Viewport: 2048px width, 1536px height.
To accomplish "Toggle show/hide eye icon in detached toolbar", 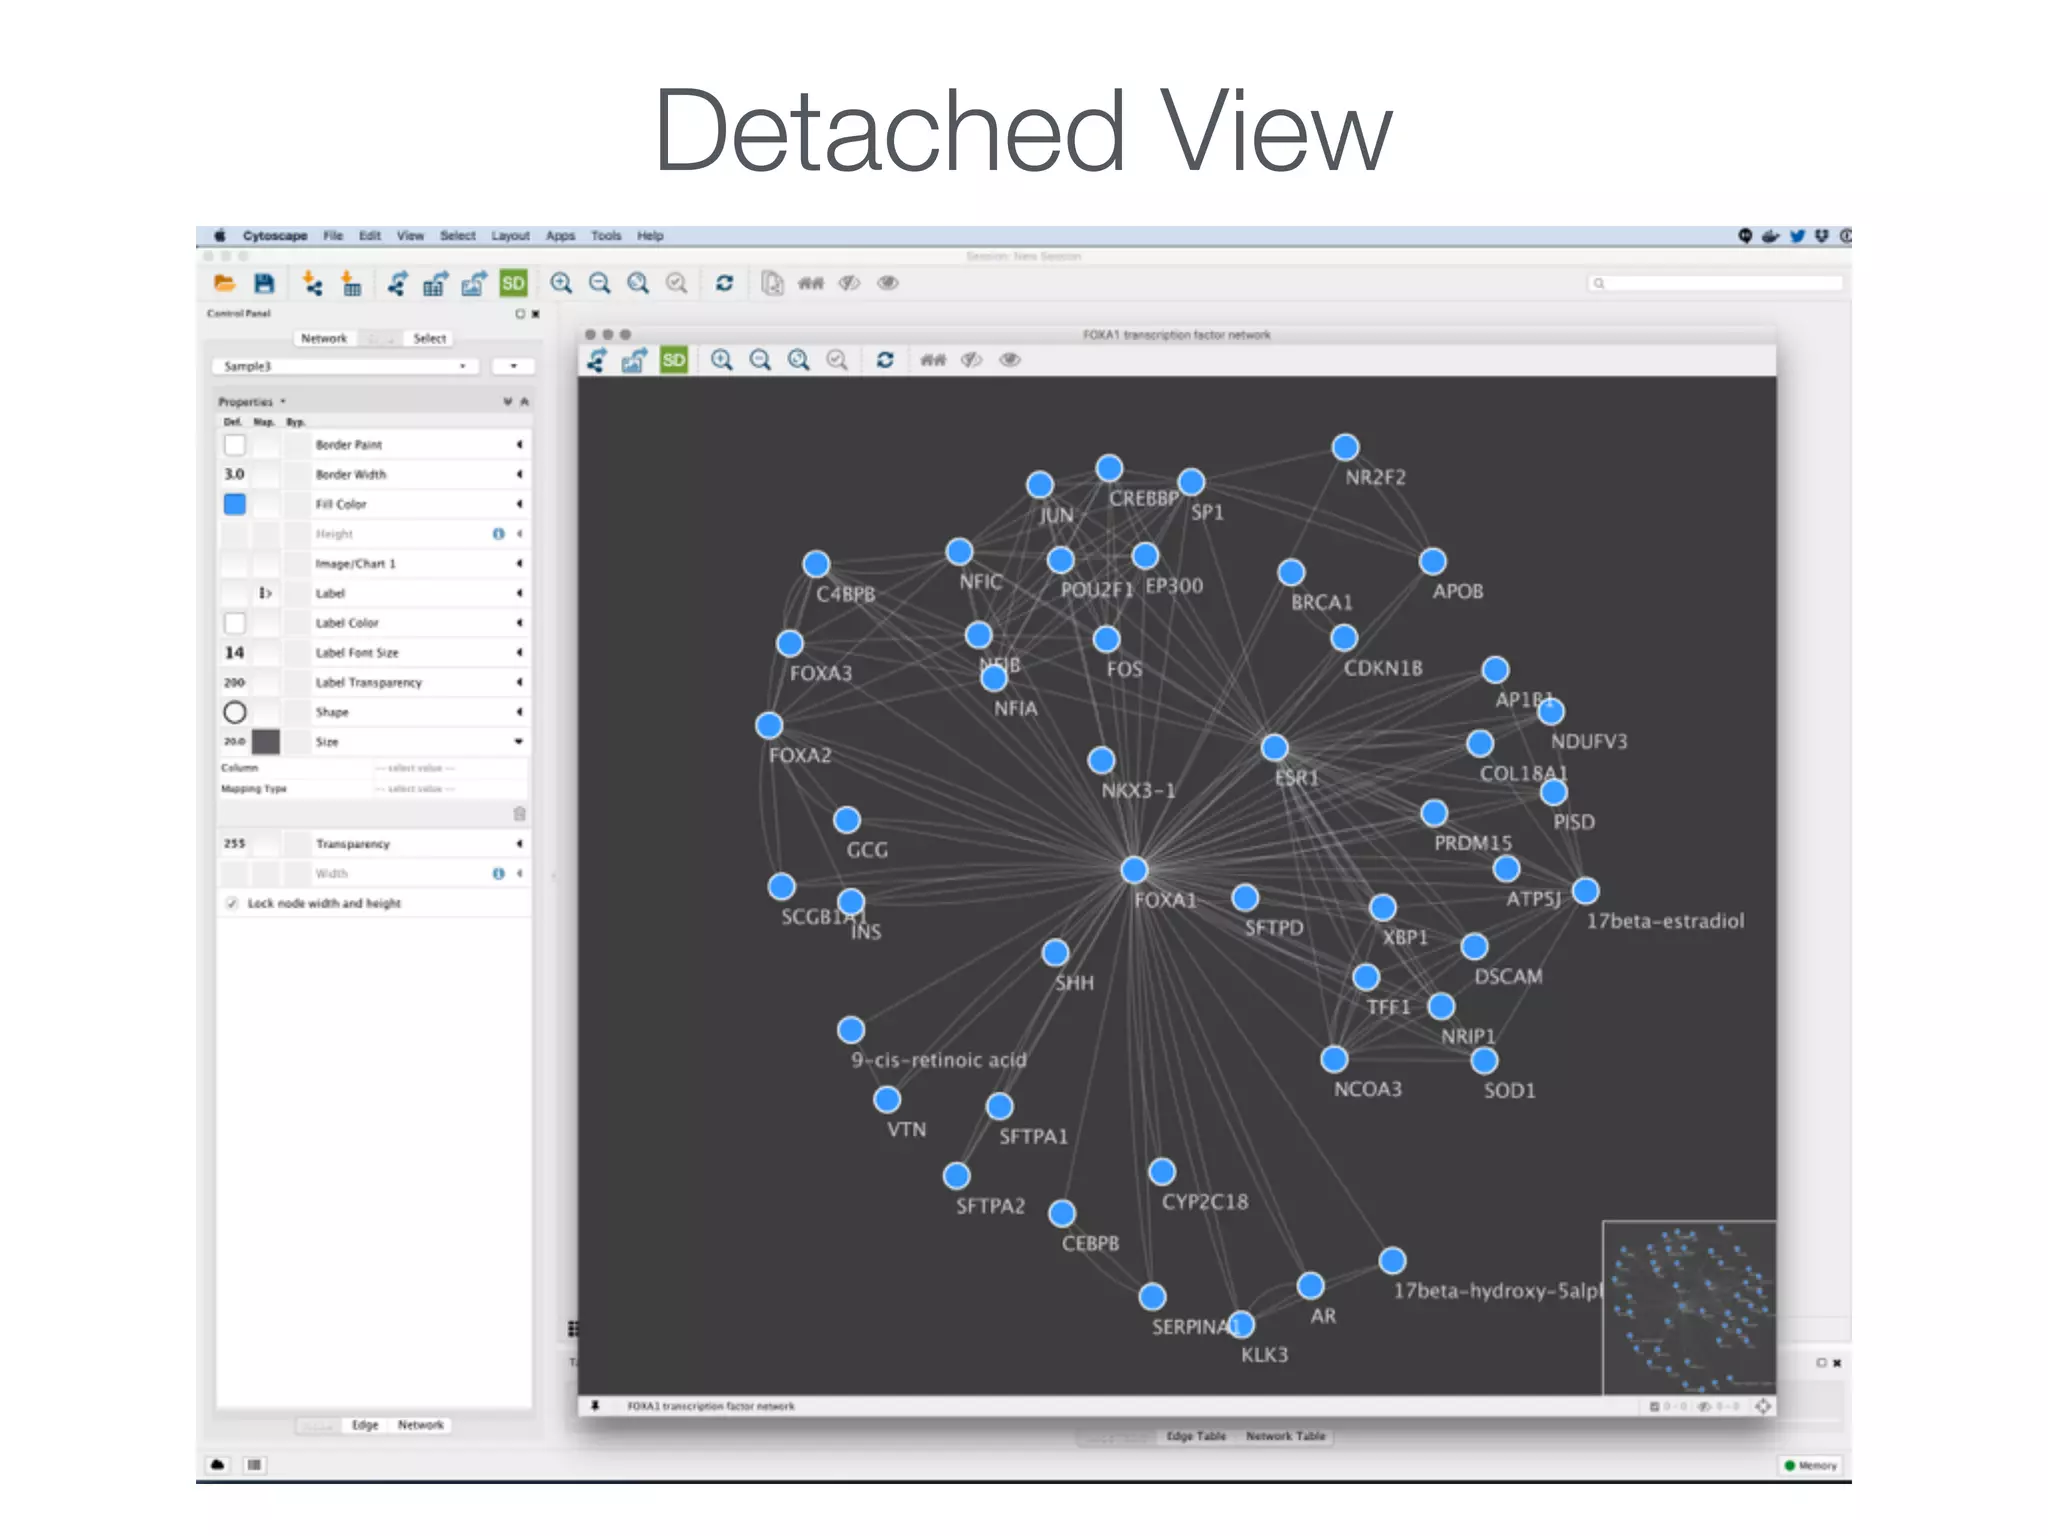I will 1010,360.
